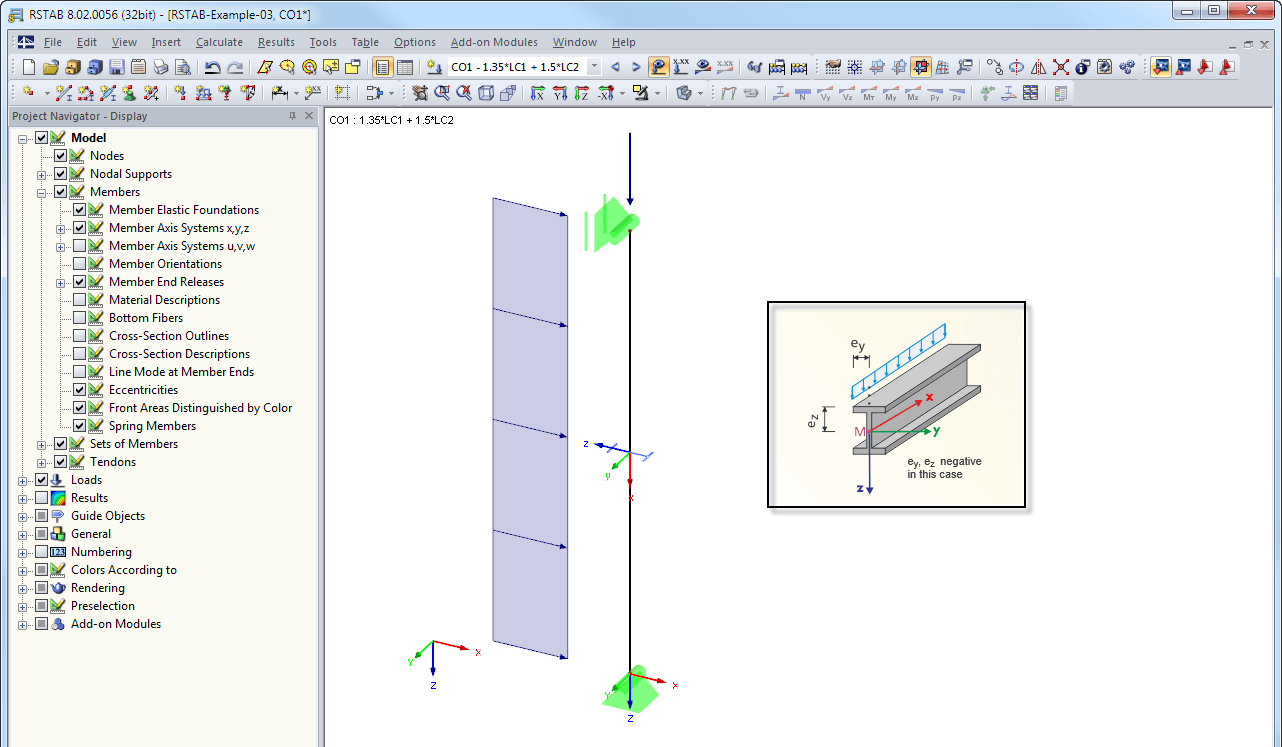Image resolution: width=1282 pixels, height=747 pixels.
Task: Open the load case CO1 combo box dropdown
Action: pos(594,67)
